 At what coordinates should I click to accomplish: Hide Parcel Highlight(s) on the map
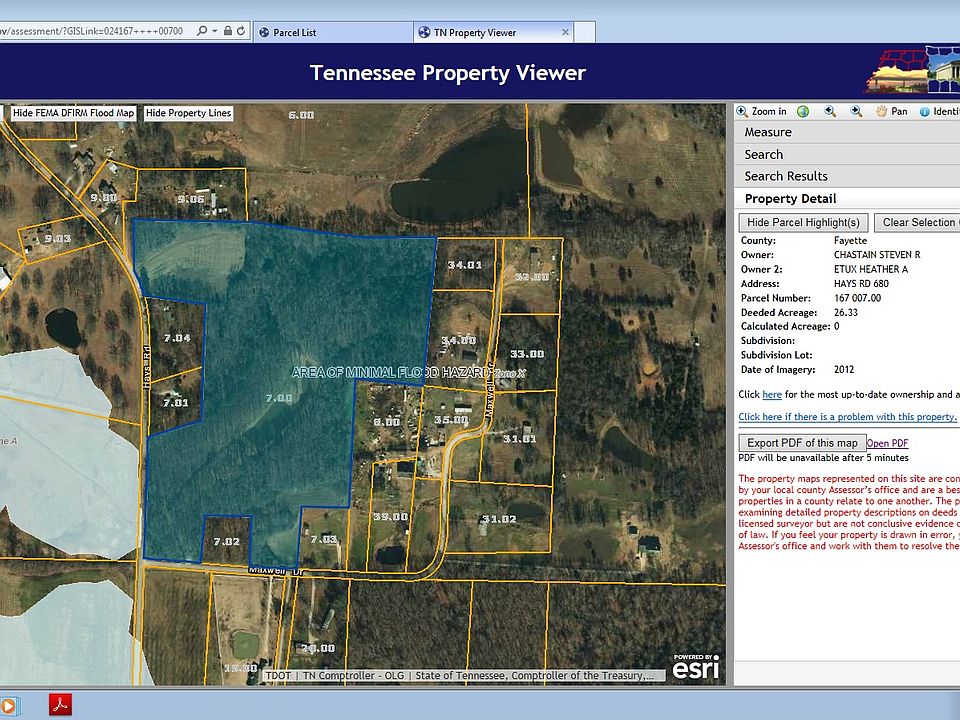803,222
